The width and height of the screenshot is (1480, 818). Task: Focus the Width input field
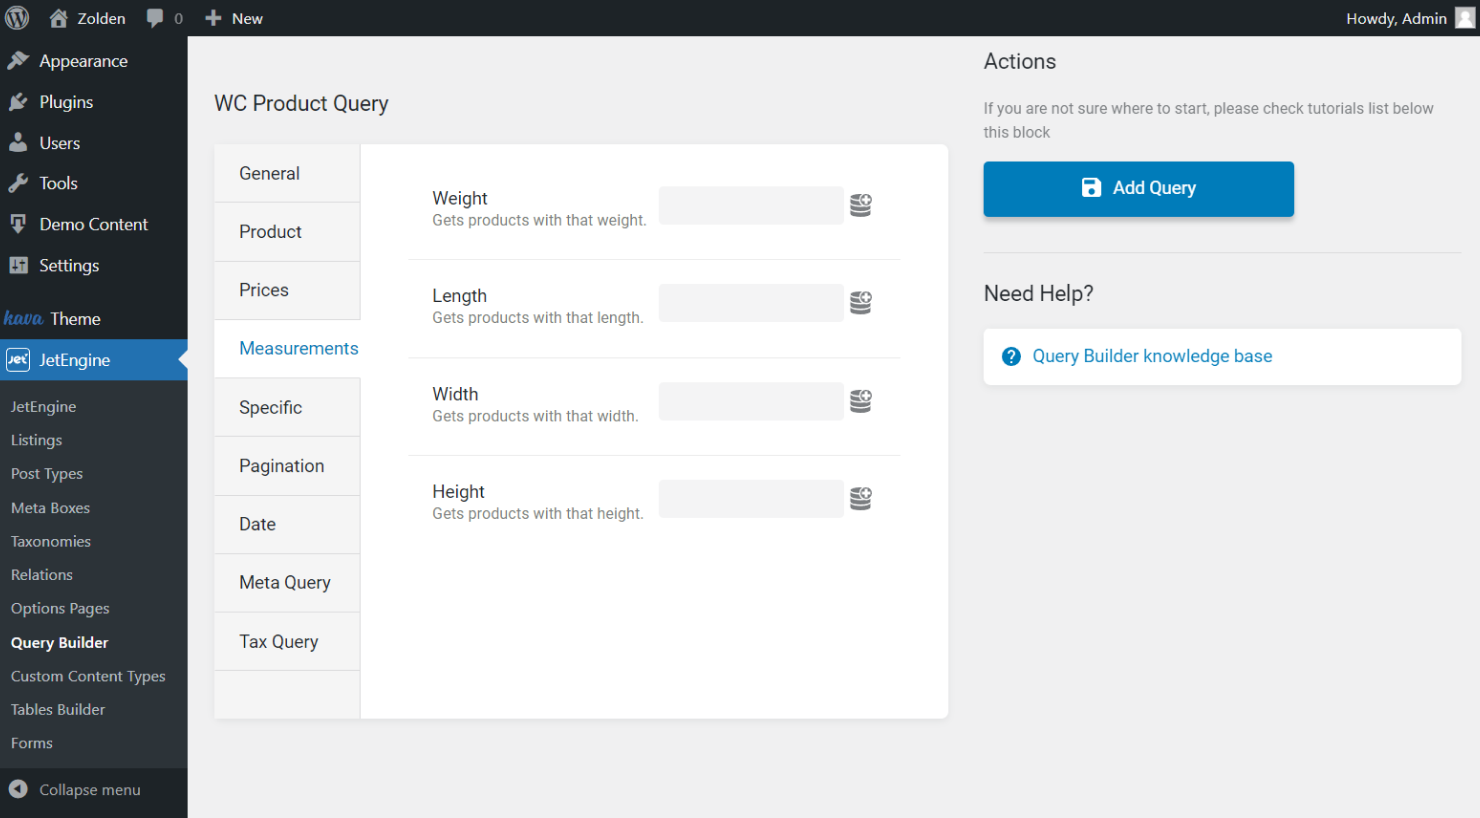751,401
